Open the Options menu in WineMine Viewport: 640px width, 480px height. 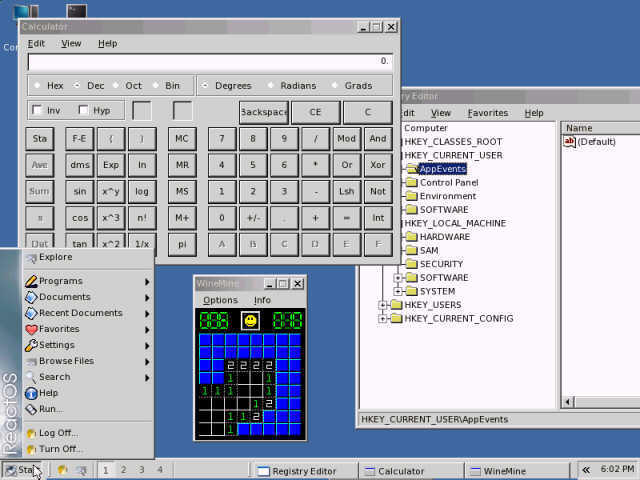pyautogui.click(x=220, y=300)
